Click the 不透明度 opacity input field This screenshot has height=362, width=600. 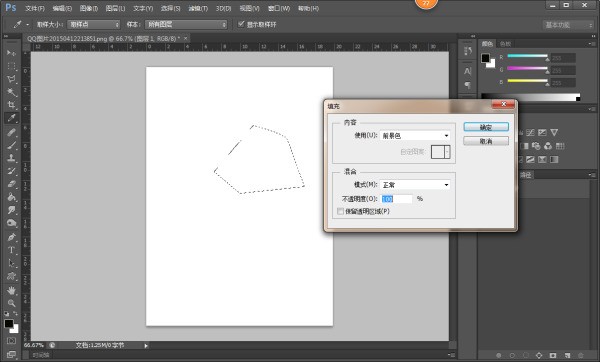coord(397,199)
